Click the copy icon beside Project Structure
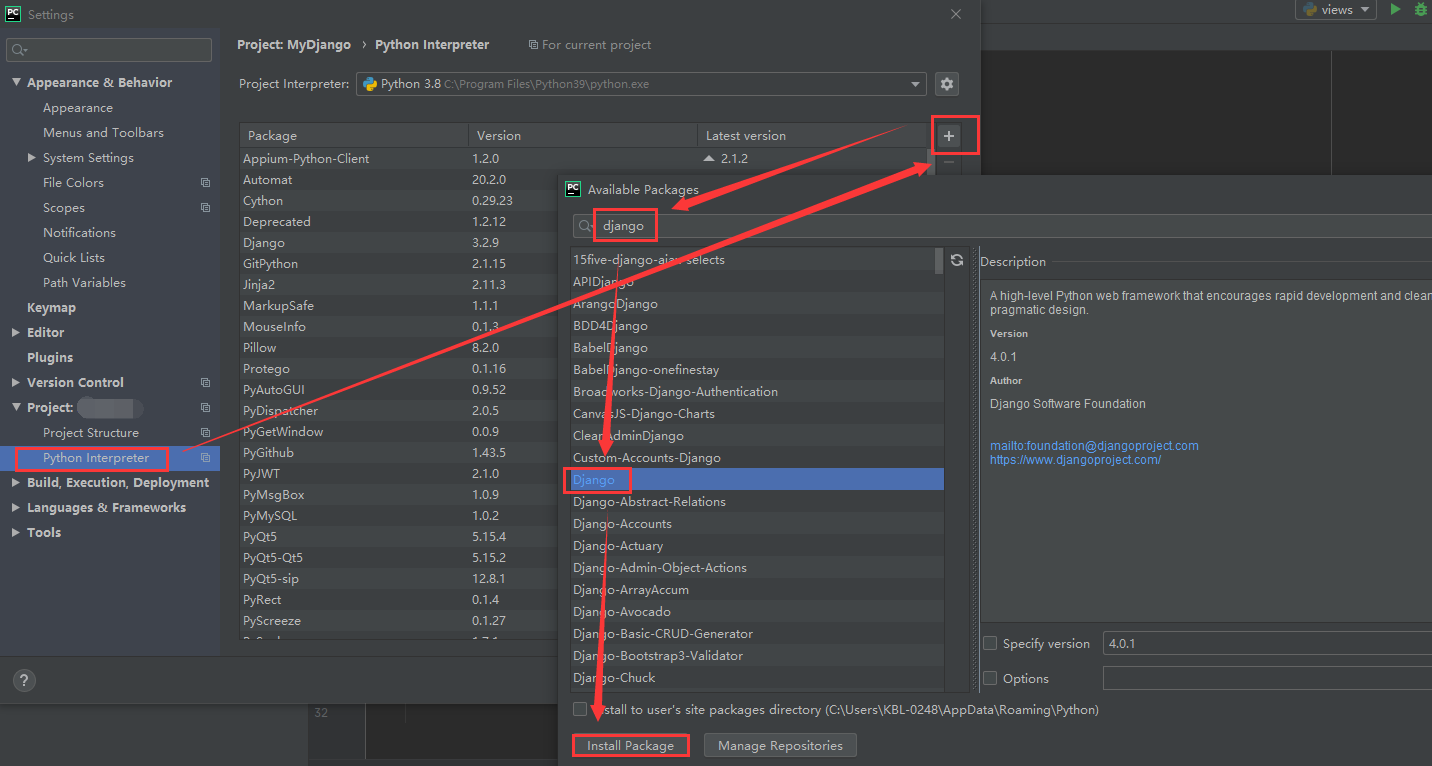Image resolution: width=1432 pixels, height=766 pixels. coord(205,433)
